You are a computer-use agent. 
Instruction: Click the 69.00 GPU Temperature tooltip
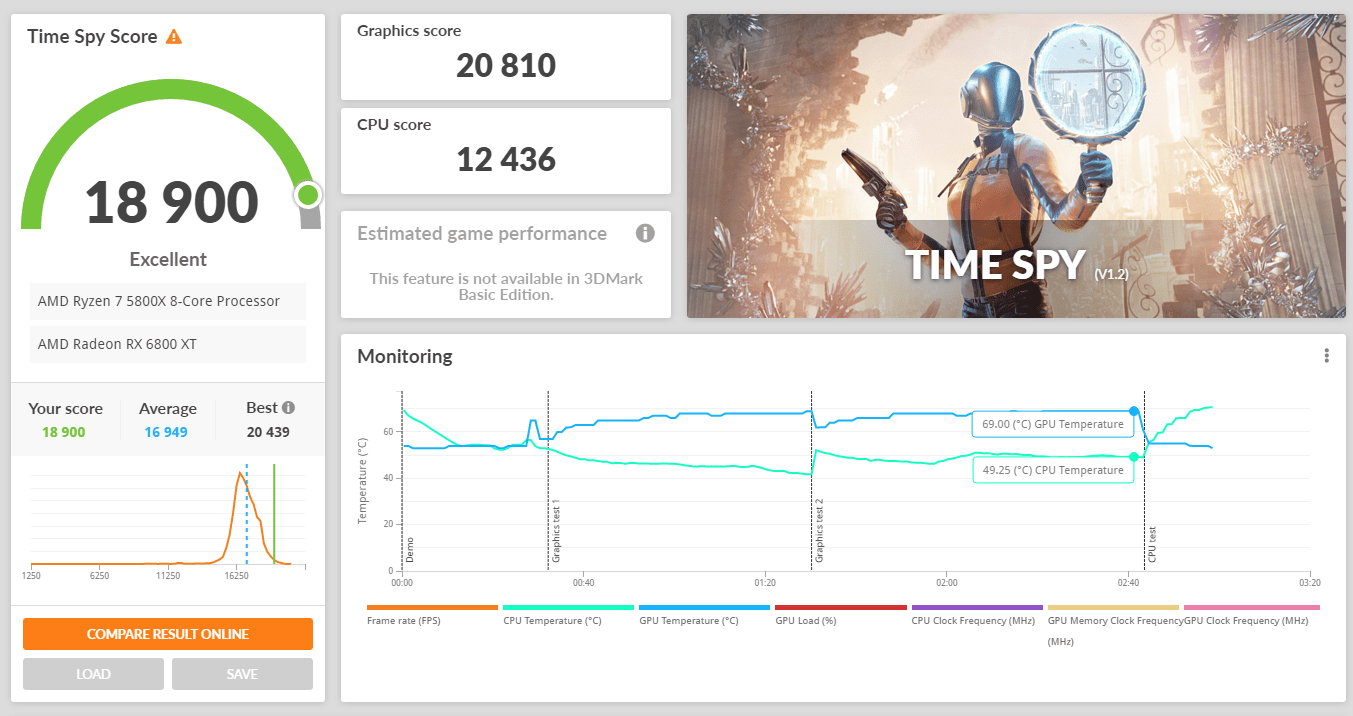pyautogui.click(x=1052, y=424)
